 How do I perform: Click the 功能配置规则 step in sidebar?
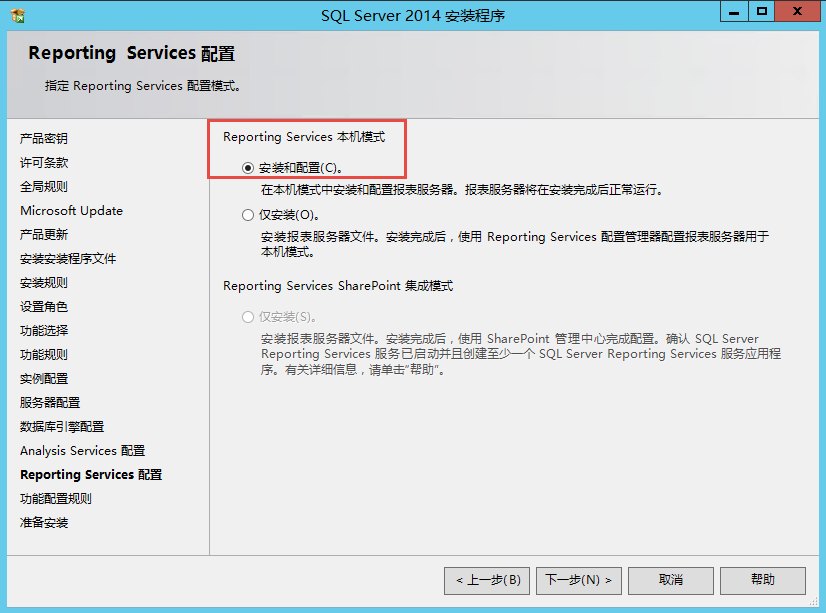point(56,499)
